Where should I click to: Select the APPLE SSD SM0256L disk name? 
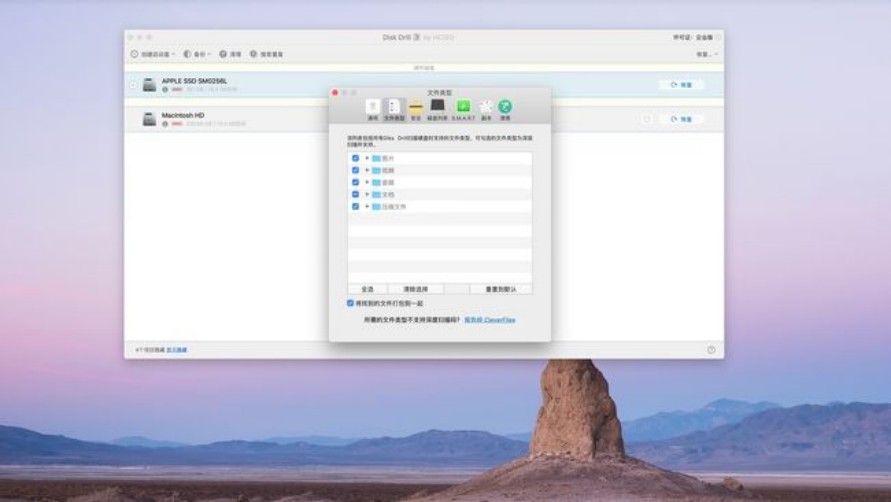pos(194,81)
